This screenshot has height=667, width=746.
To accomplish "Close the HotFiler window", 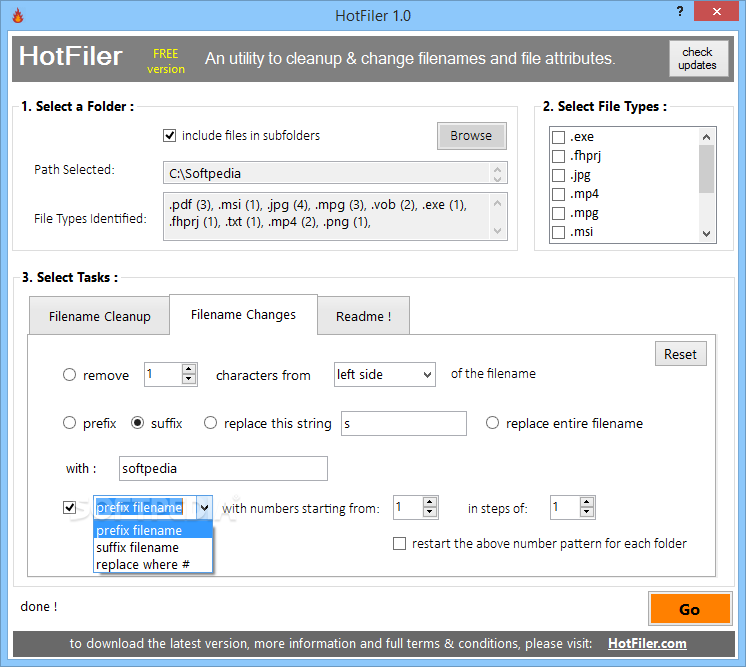I will [717, 11].
